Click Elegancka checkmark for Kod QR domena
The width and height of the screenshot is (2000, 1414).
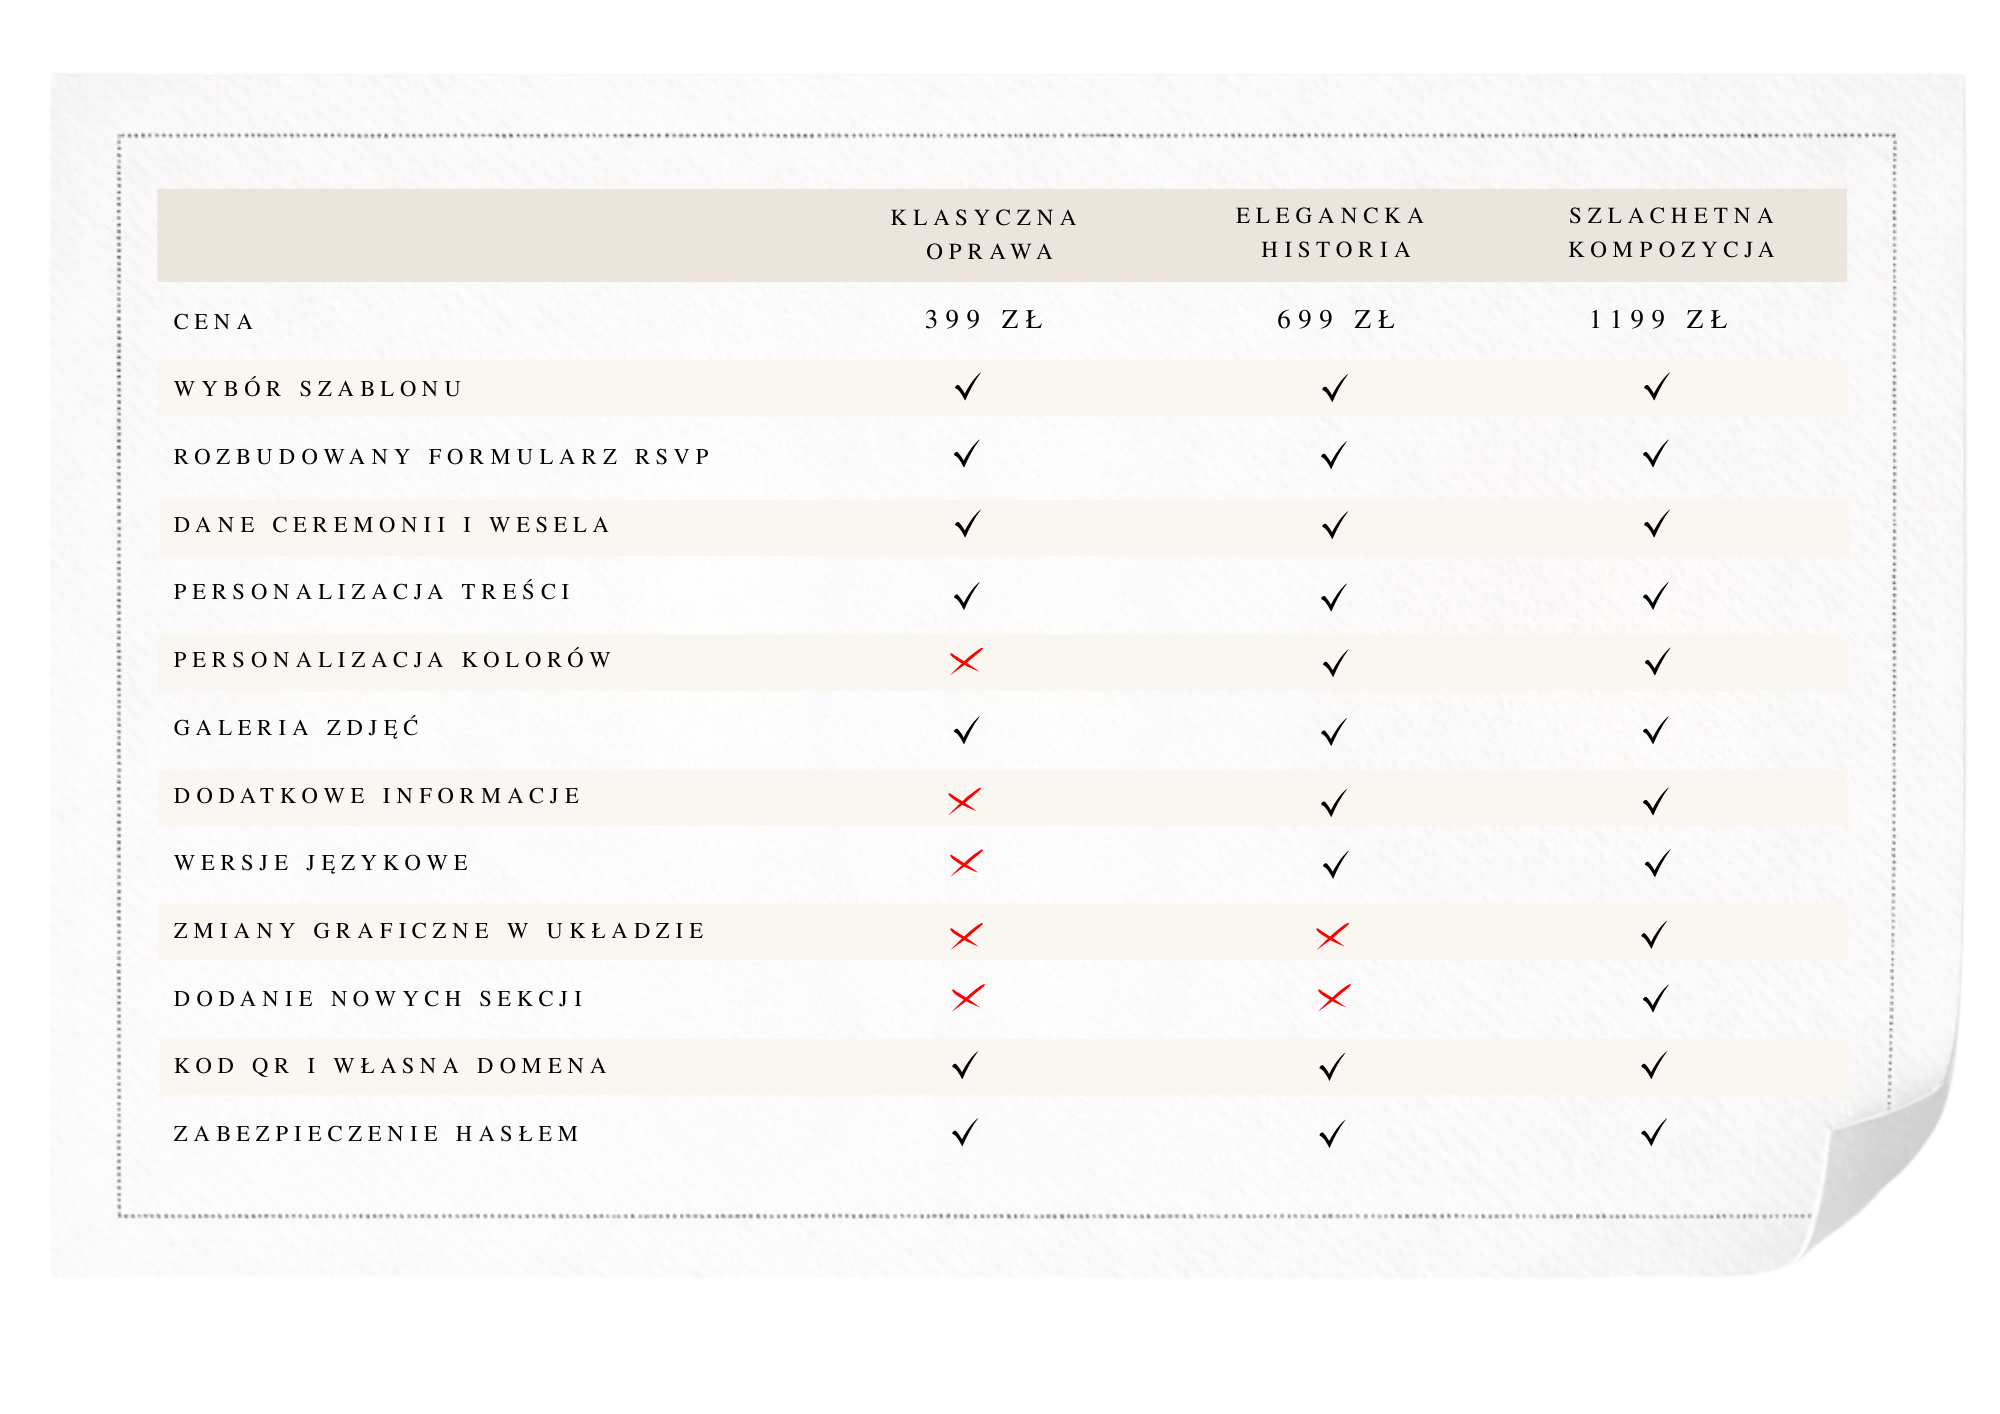[1332, 1067]
